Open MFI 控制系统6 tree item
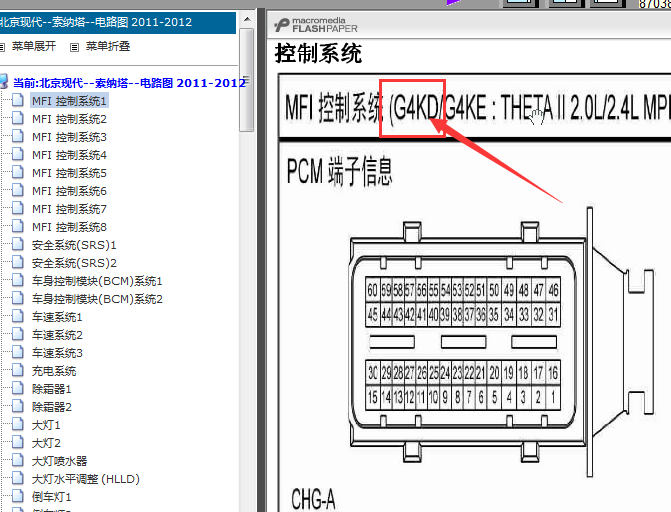Screen dimensions: 671x512 coord(69,191)
